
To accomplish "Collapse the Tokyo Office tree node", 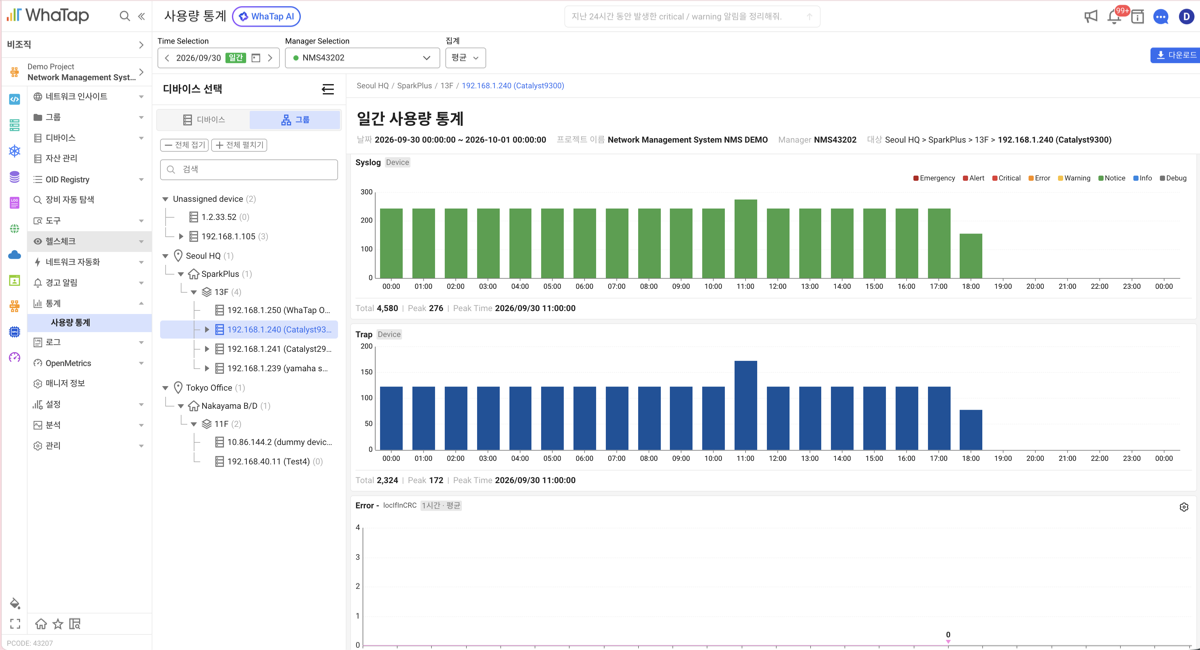I will tap(166, 388).
